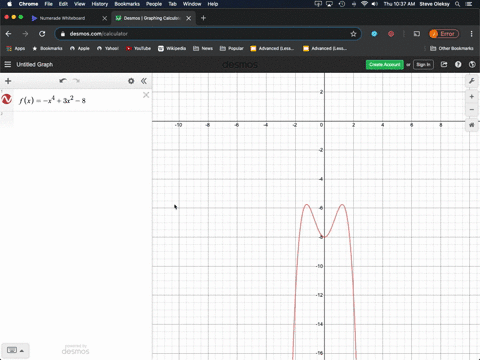480x360 pixels.
Task: Open graph settings wrench
Action: coord(472,81)
